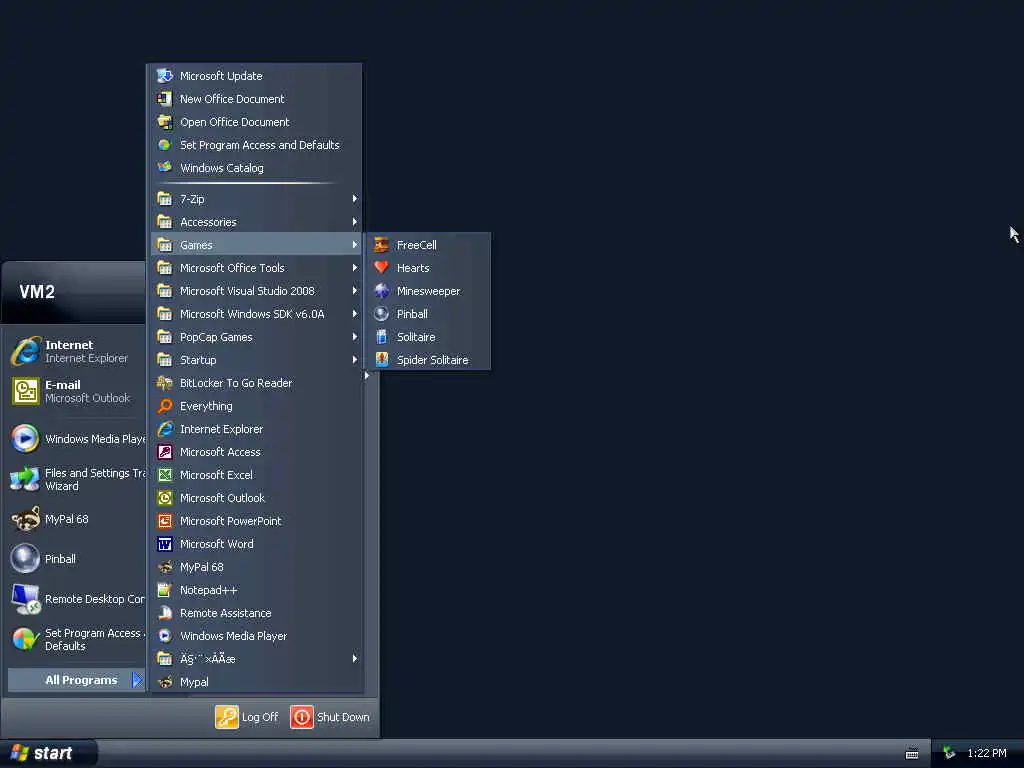Click the Shut Down button
1024x768 pixels.
[x=330, y=717]
